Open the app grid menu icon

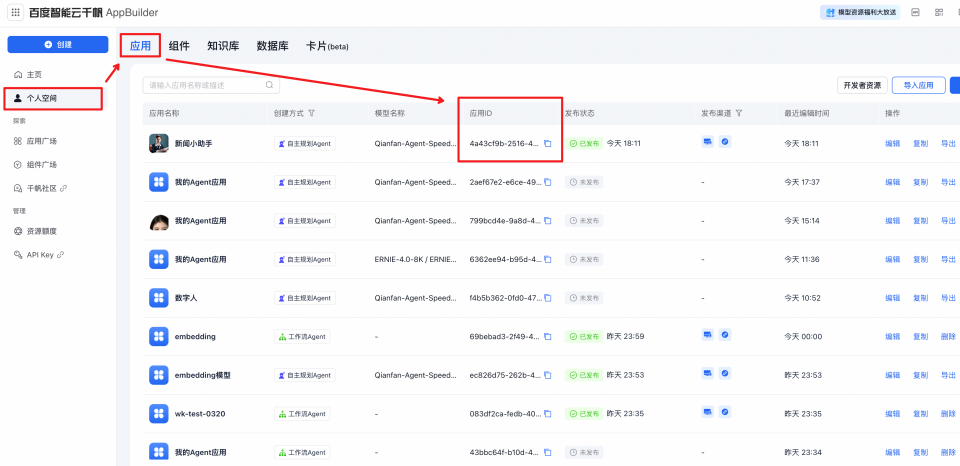[16, 12]
